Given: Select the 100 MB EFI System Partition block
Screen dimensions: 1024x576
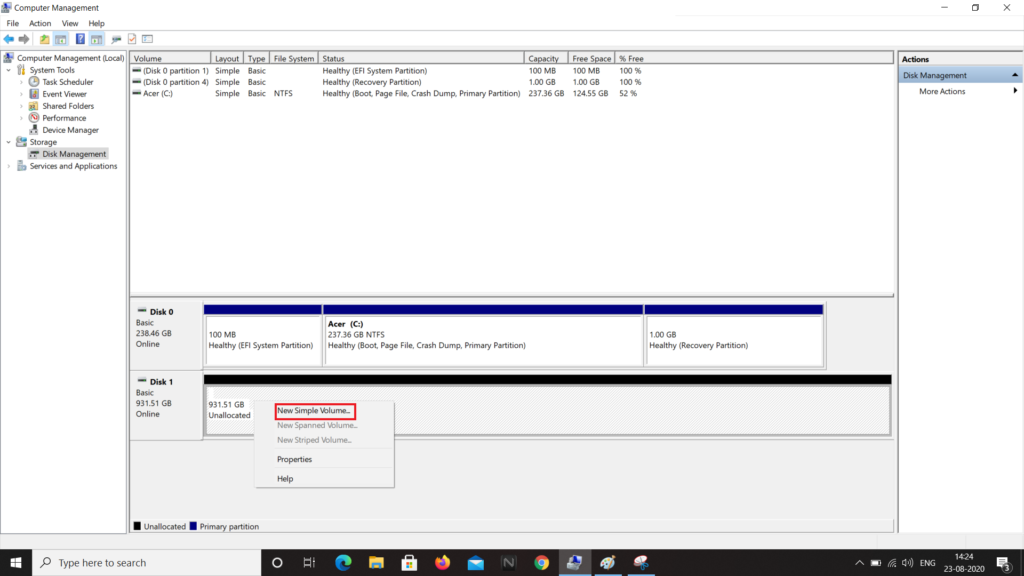Looking at the screenshot, I should point(263,335).
